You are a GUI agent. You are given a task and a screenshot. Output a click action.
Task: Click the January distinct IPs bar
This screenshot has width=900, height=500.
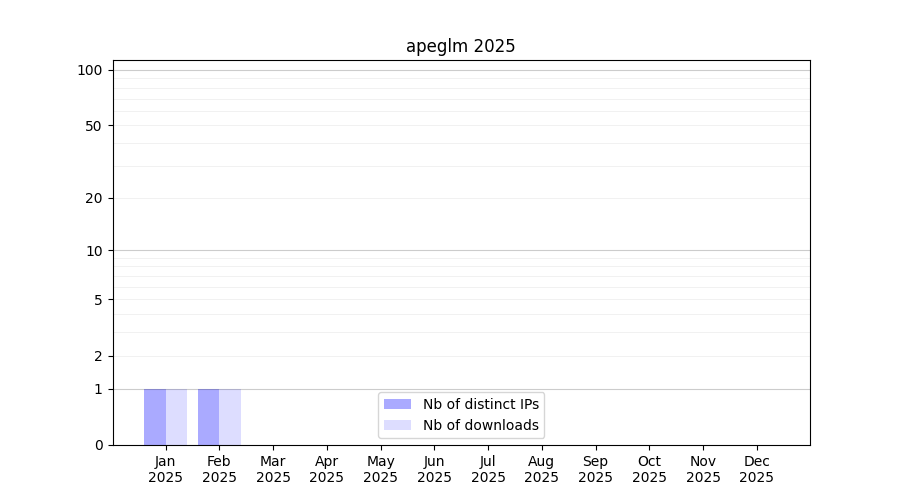coord(155,417)
